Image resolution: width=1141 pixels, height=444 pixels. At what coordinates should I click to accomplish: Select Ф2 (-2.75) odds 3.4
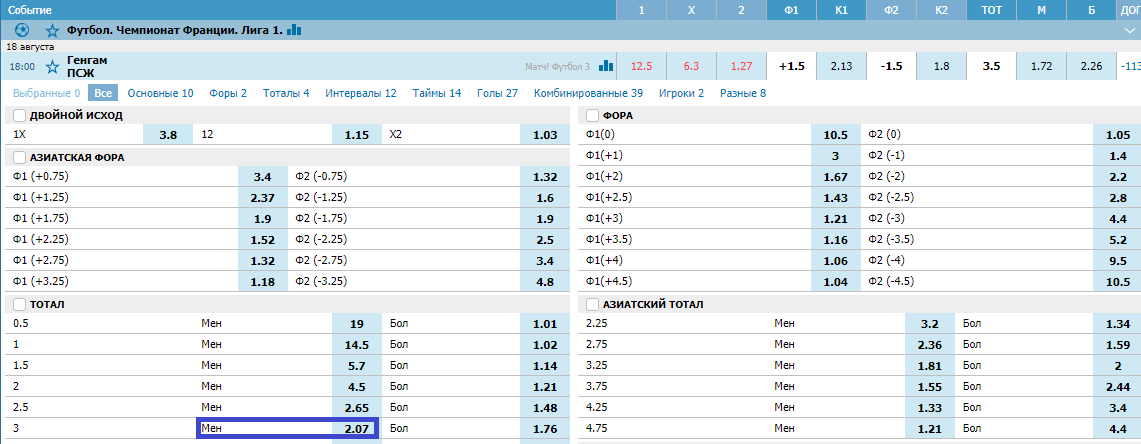click(x=545, y=261)
